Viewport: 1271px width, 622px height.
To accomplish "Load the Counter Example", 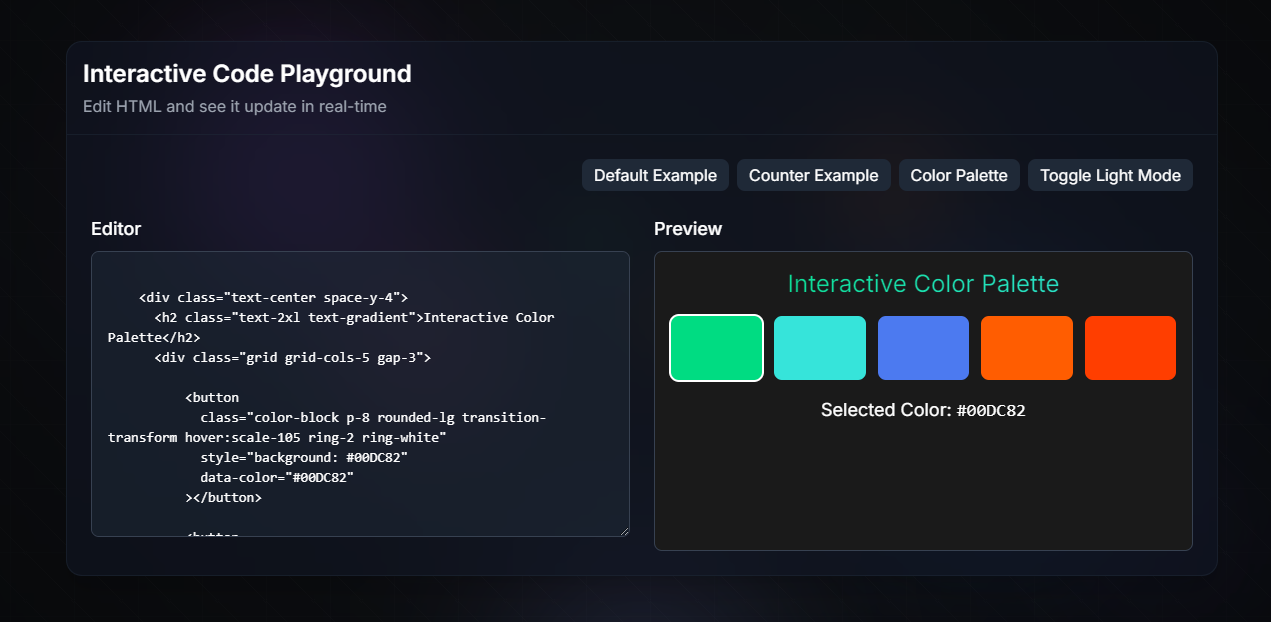I will coord(813,175).
